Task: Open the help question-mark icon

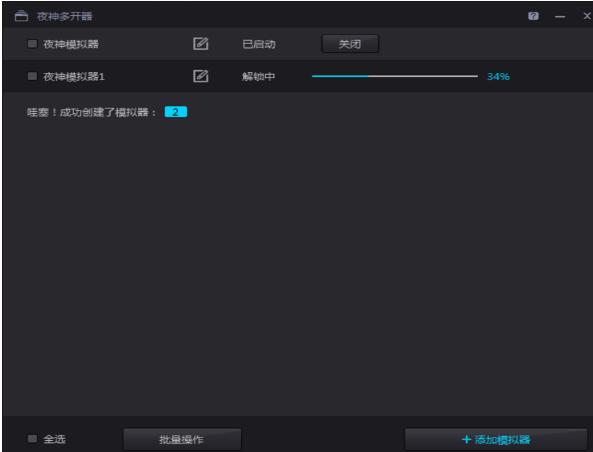Action: point(533,16)
